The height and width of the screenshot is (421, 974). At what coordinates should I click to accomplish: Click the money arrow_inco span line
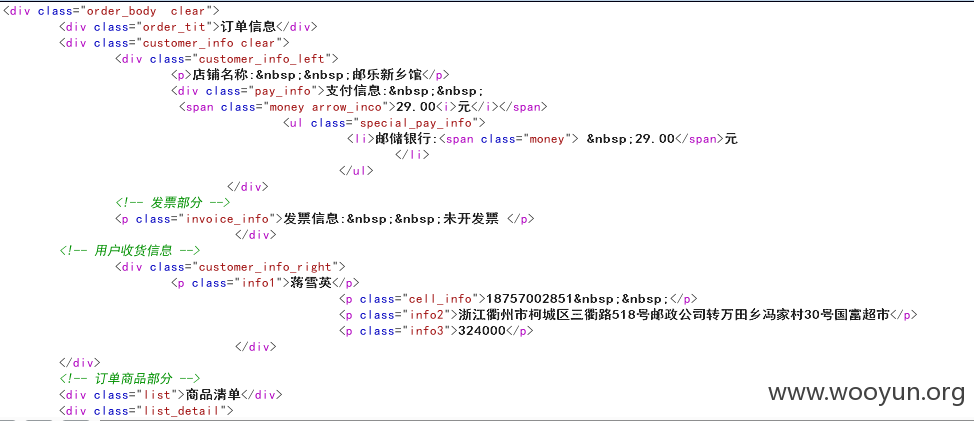point(363,107)
